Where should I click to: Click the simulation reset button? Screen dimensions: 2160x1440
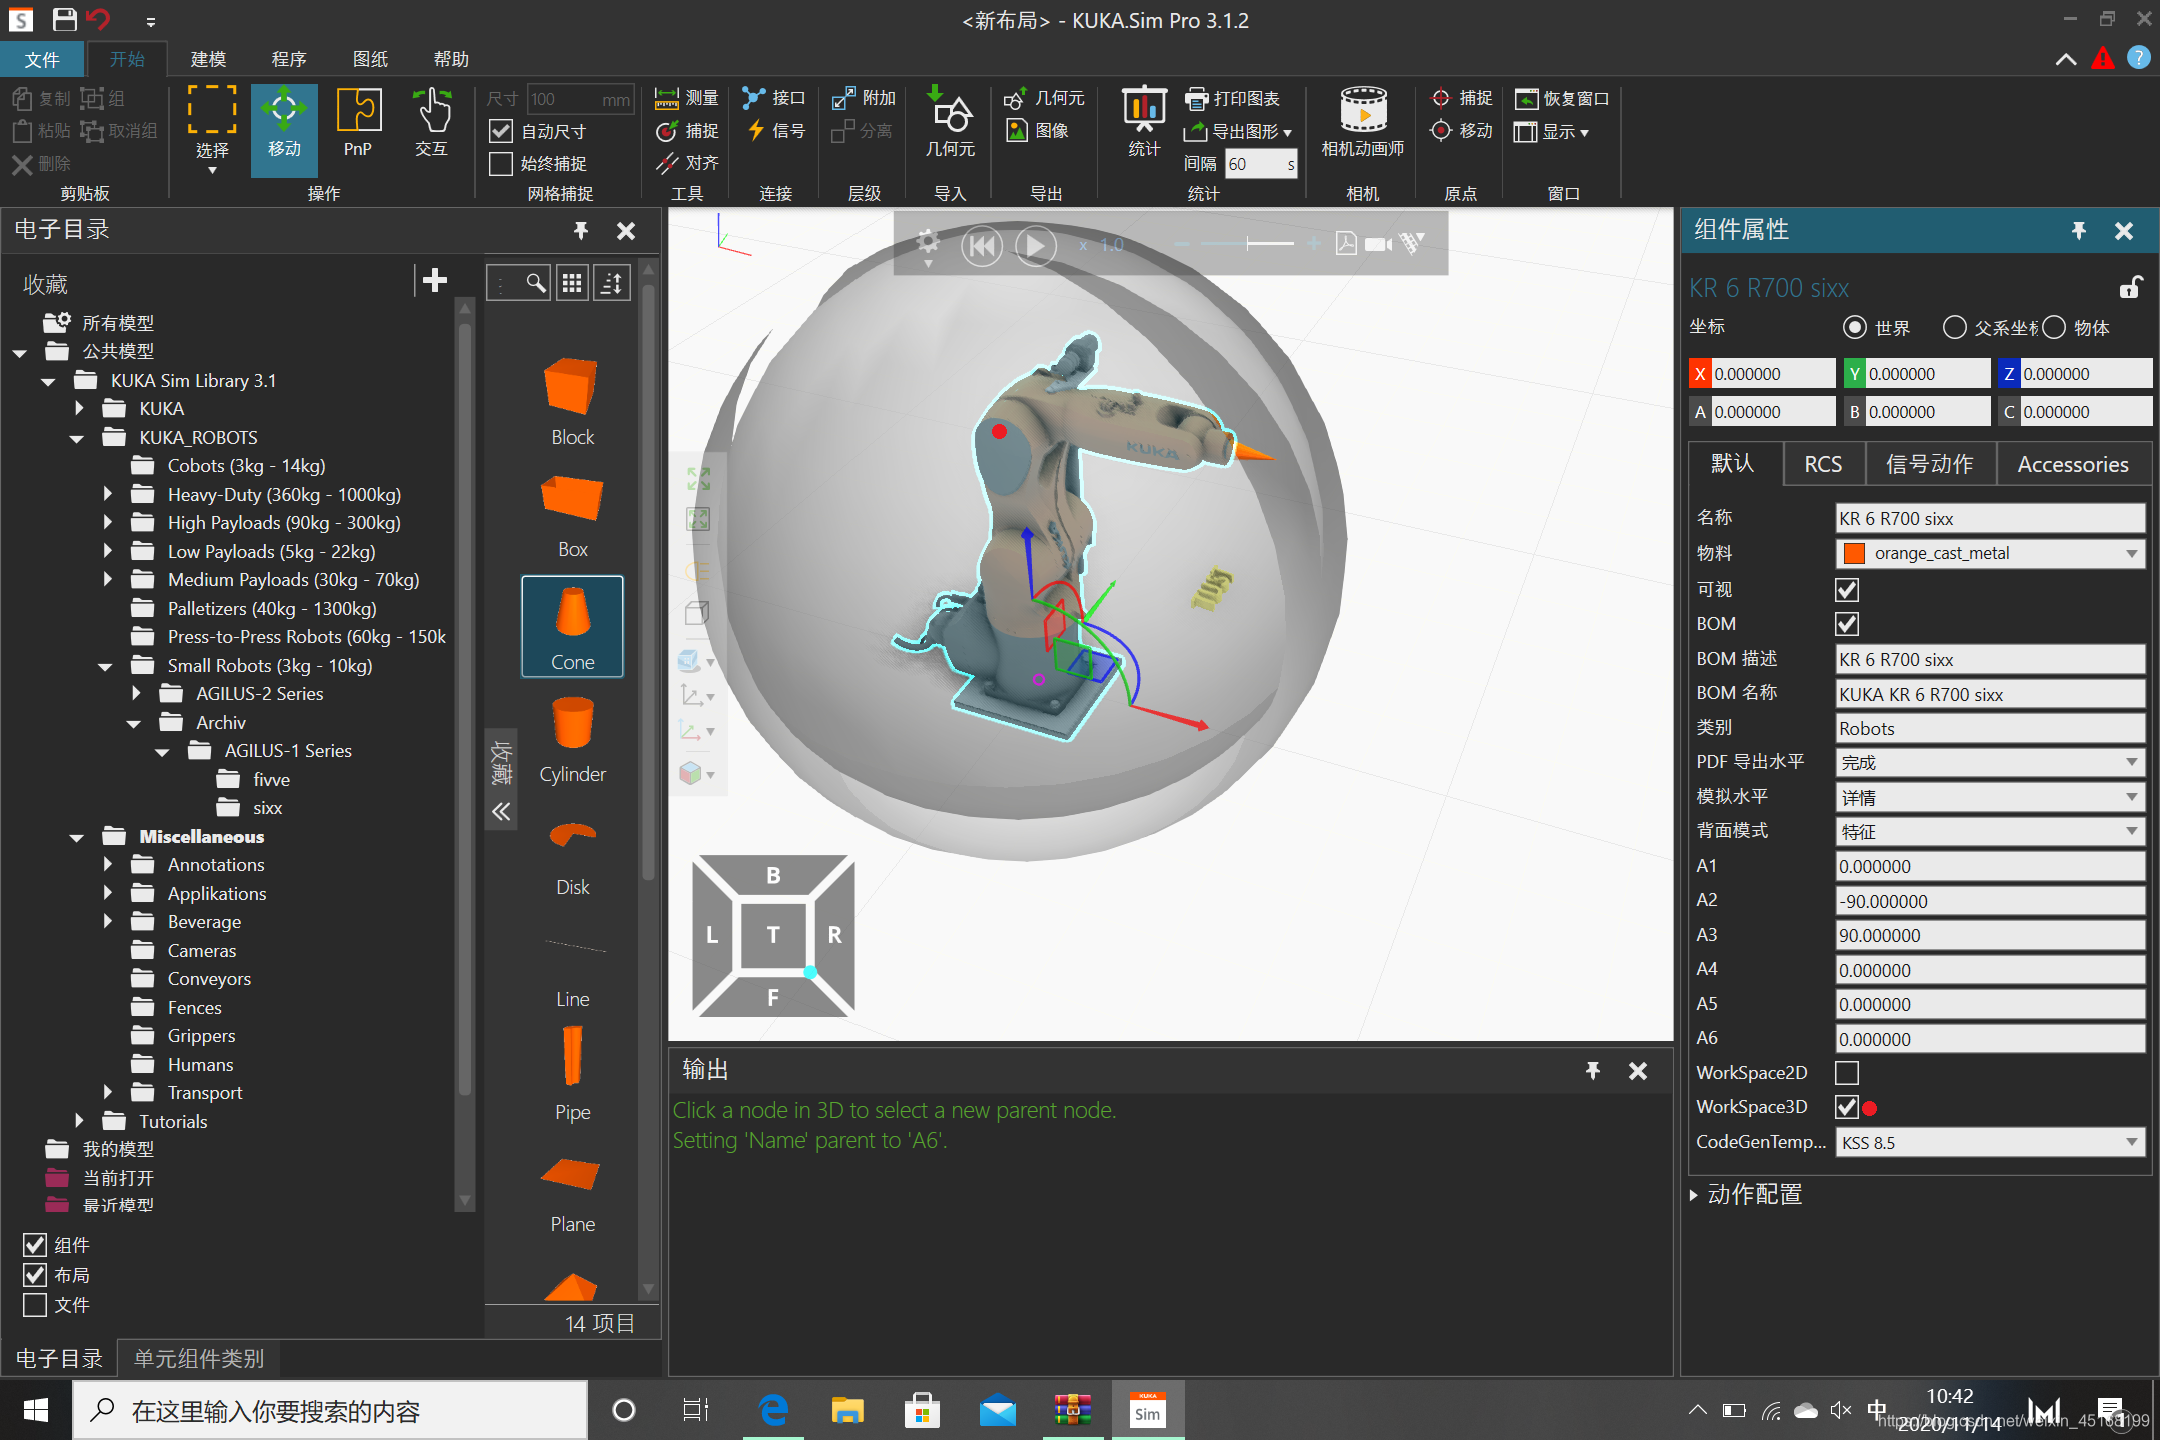point(981,245)
